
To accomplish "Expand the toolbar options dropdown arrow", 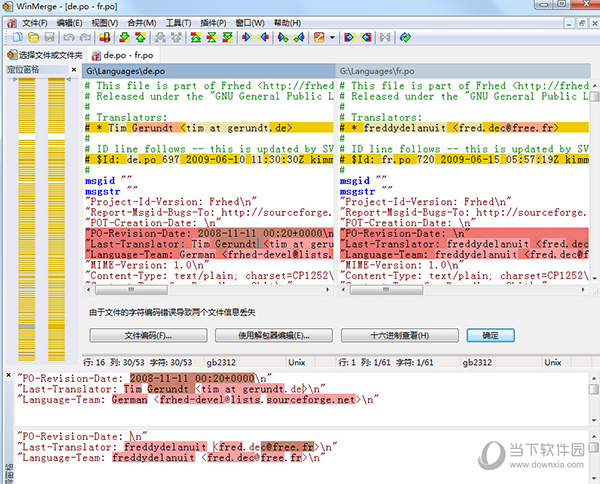I will 331,37.
